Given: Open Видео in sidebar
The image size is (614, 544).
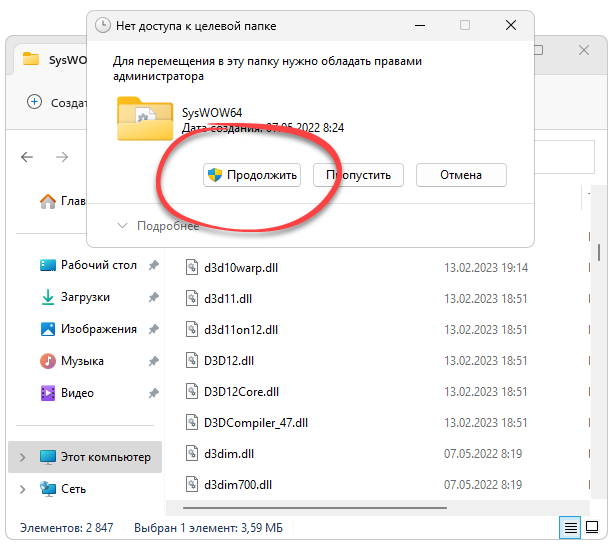Looking at the screenshot, I should (x=67, y=393).
